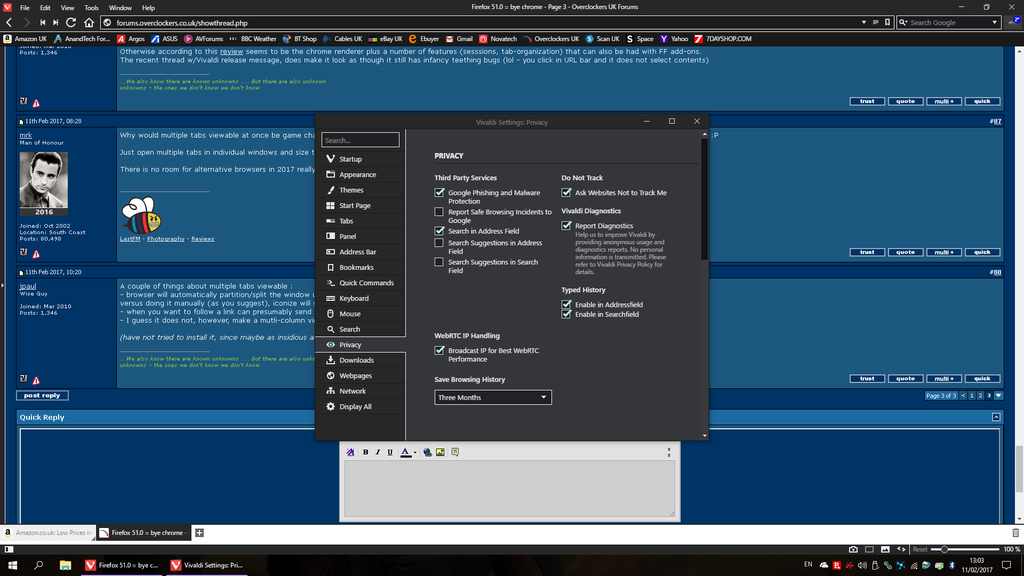Toggle italic in quick reply editor

pos(377,452)
